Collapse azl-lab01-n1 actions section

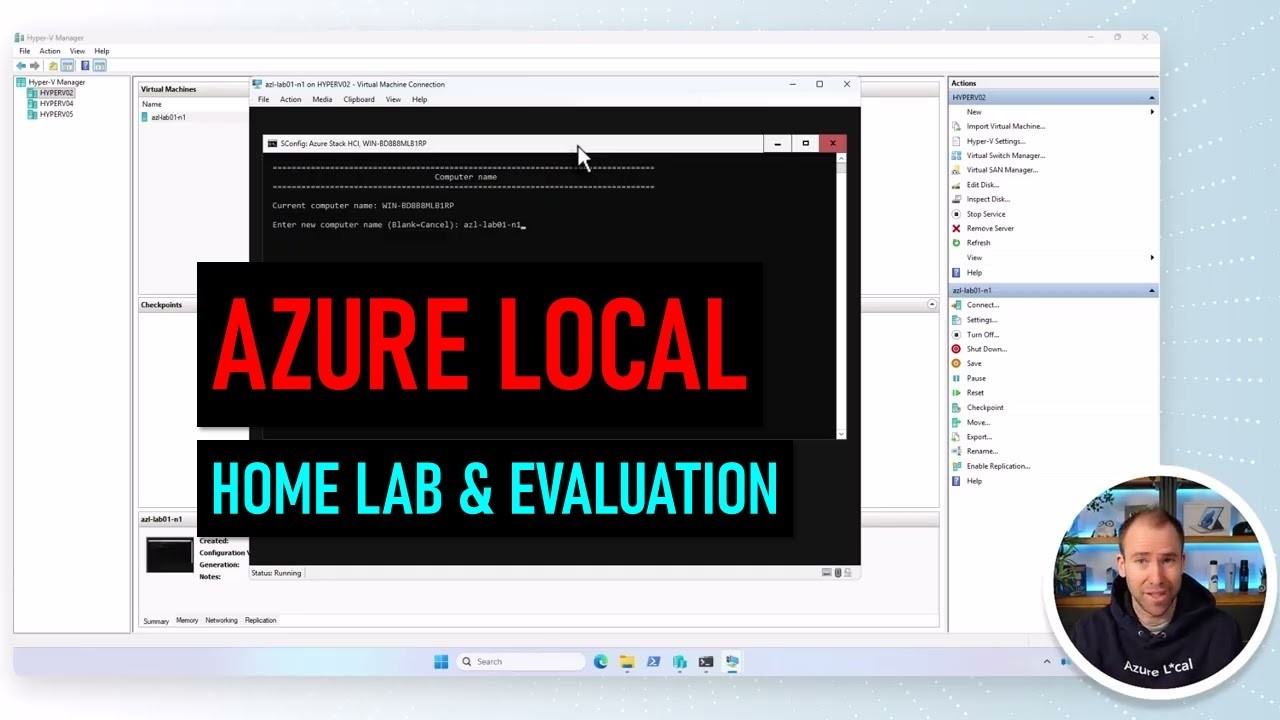point(1152,291)
